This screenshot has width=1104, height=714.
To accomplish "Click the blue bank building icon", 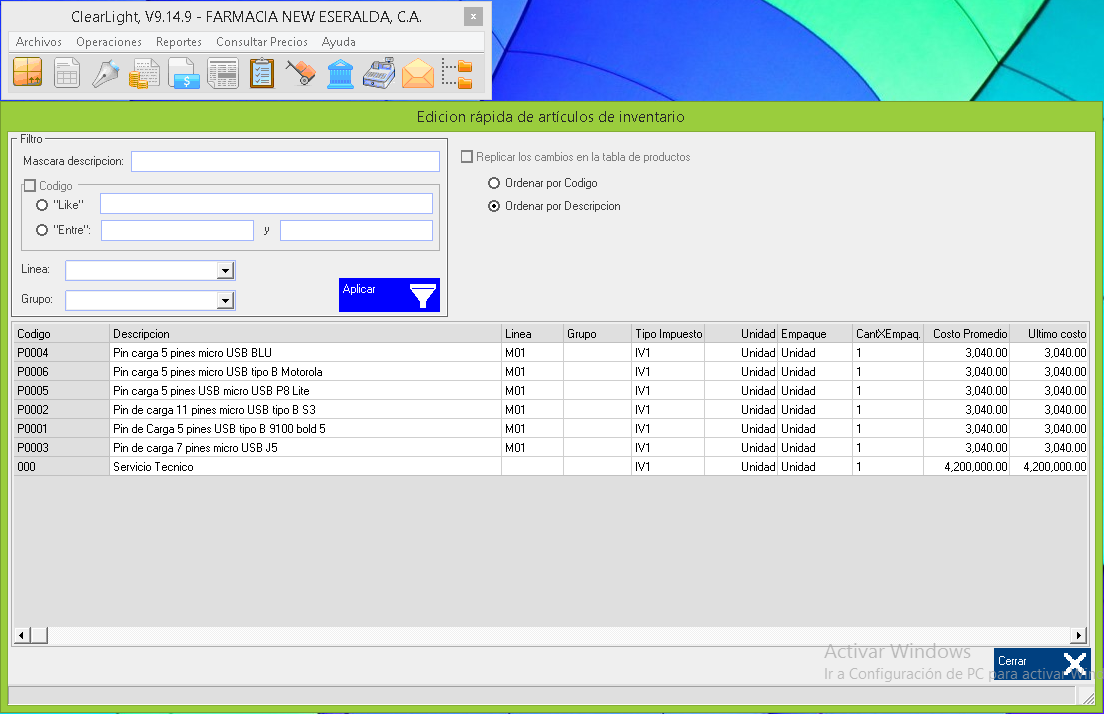I will pos(340,74).
